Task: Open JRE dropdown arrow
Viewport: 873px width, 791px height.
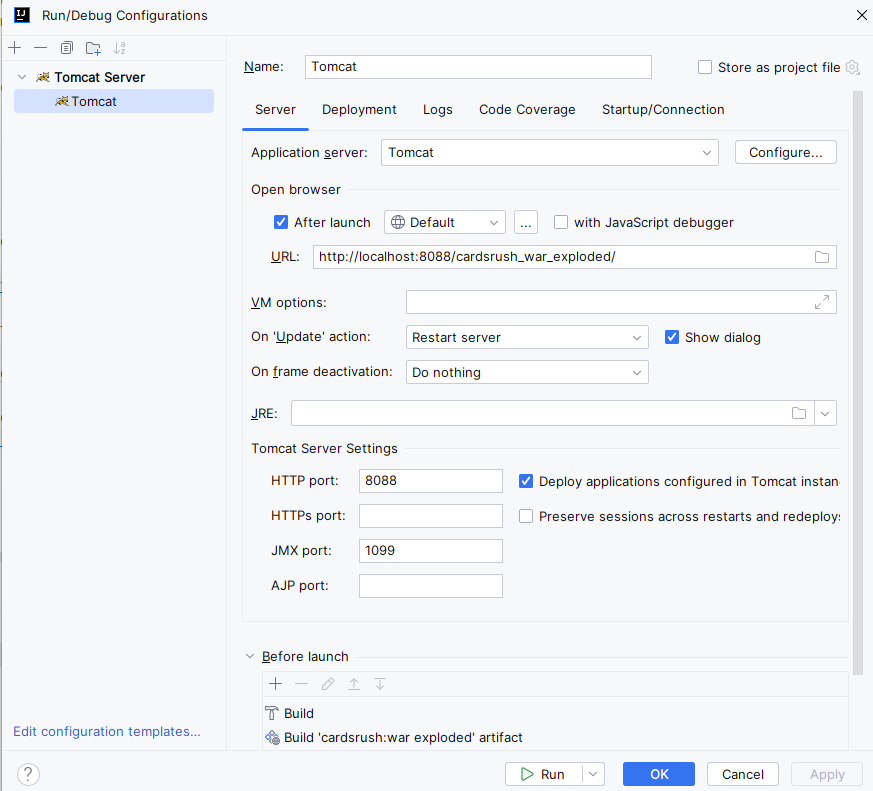Action: 825,413
